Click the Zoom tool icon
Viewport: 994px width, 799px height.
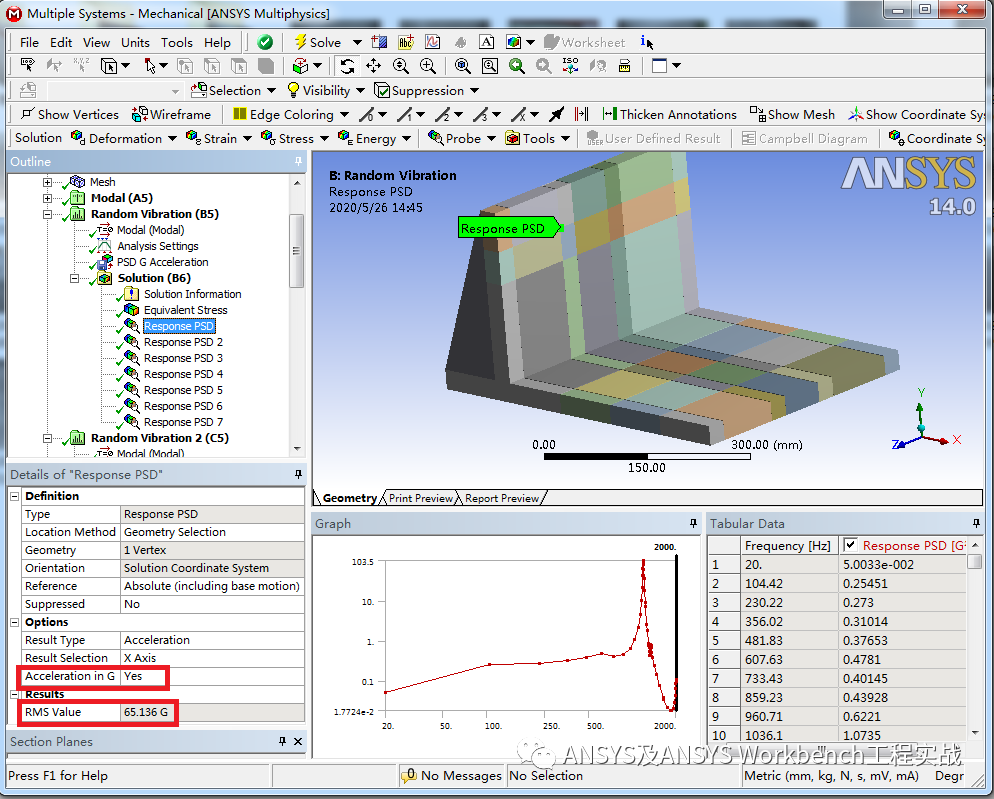pyautogui.click(x=401, y=66)
